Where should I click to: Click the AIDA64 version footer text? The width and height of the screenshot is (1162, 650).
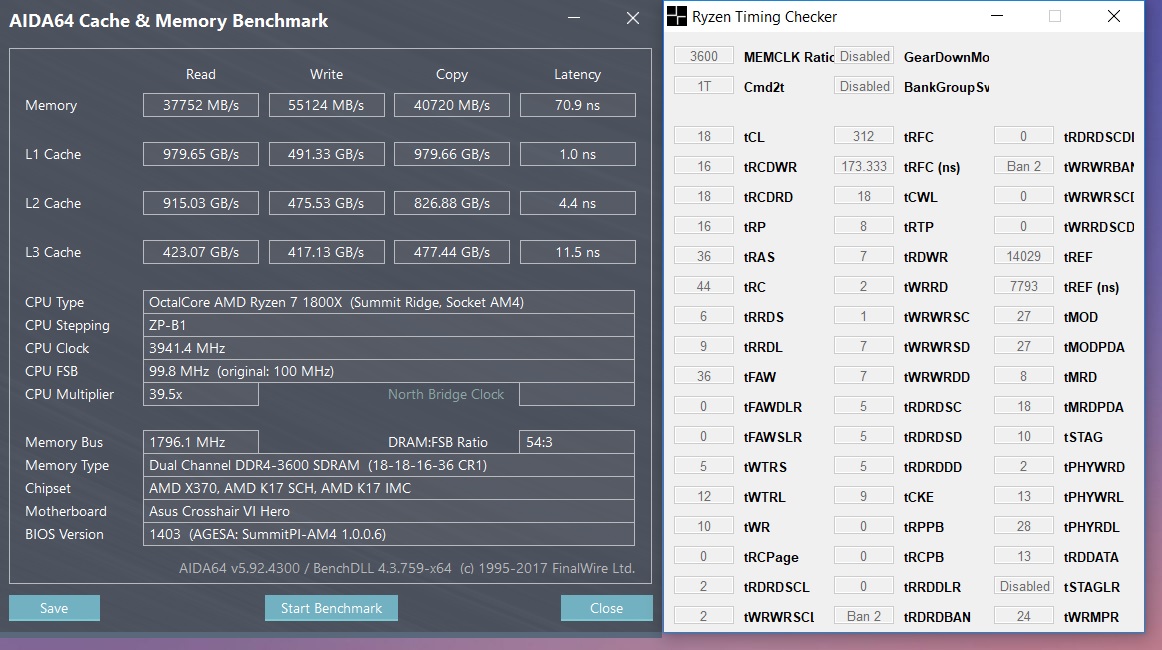[x=407, y=568]
